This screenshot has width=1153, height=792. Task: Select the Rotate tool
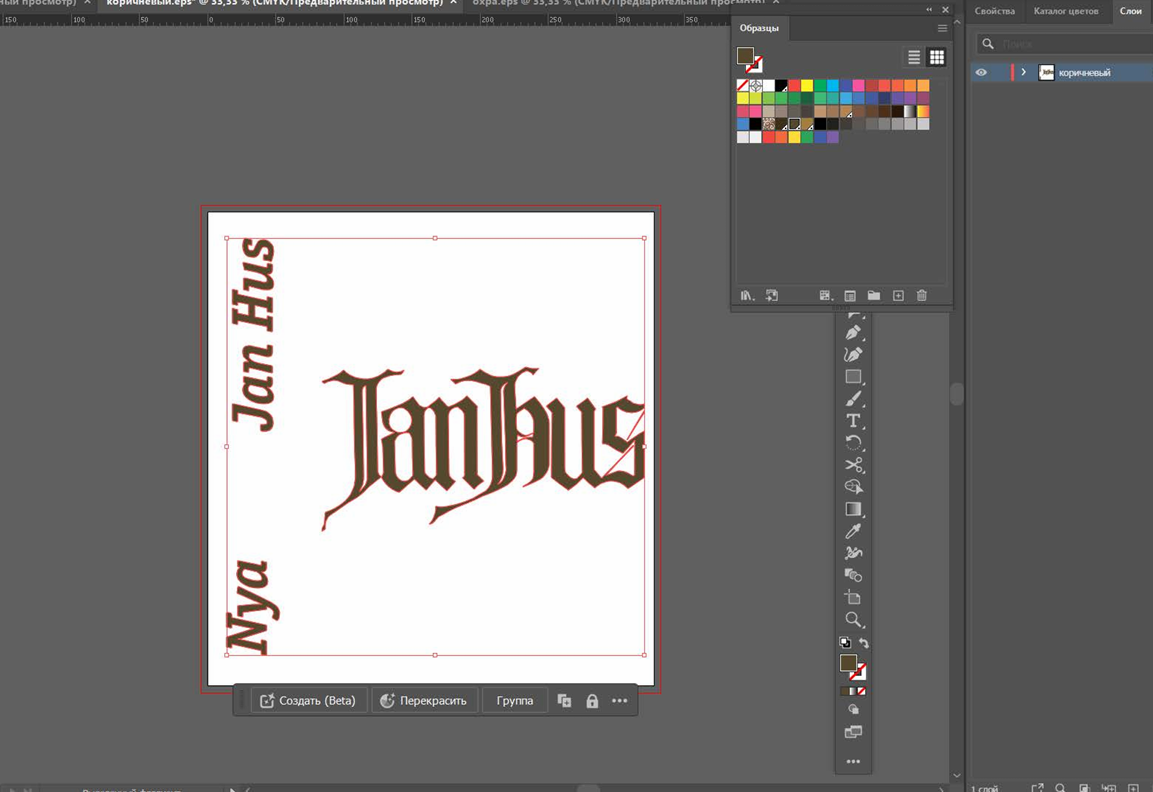pyautogui.click(x=853, y=443)
